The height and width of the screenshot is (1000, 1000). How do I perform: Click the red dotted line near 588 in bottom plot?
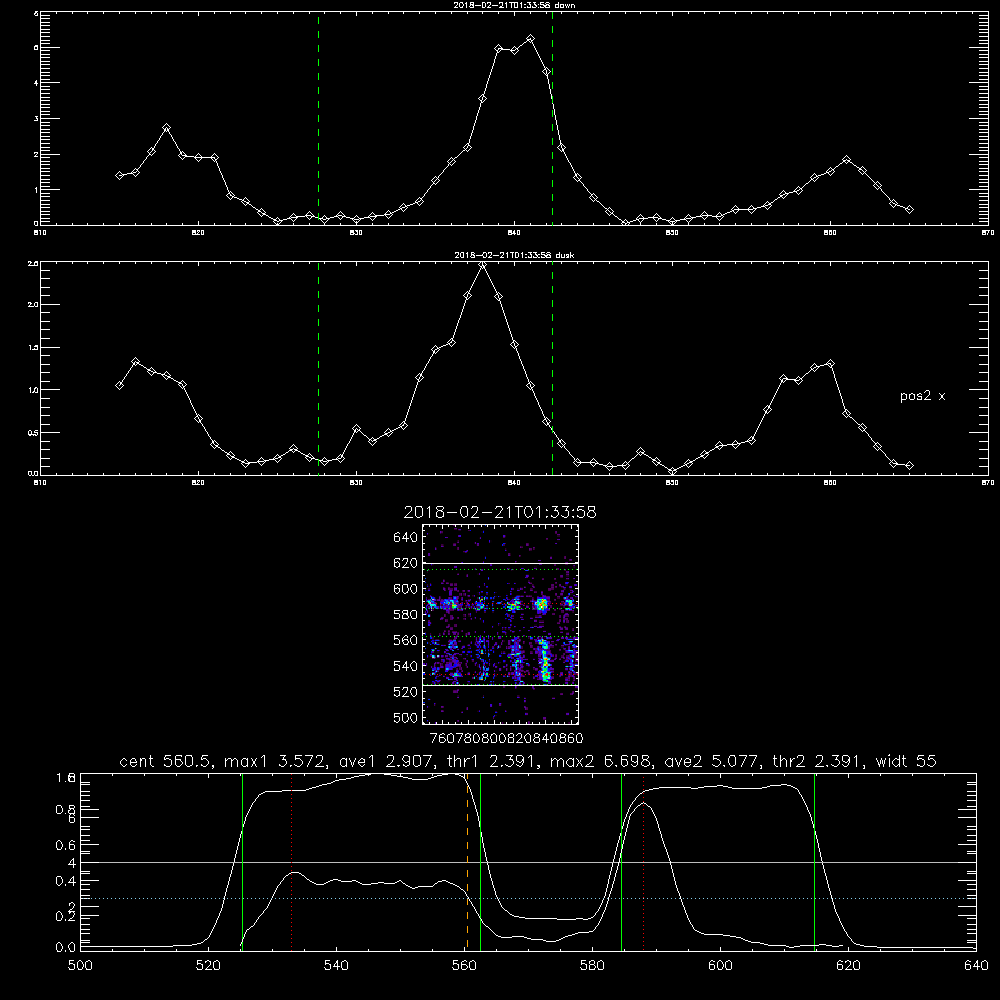point(643,861)
